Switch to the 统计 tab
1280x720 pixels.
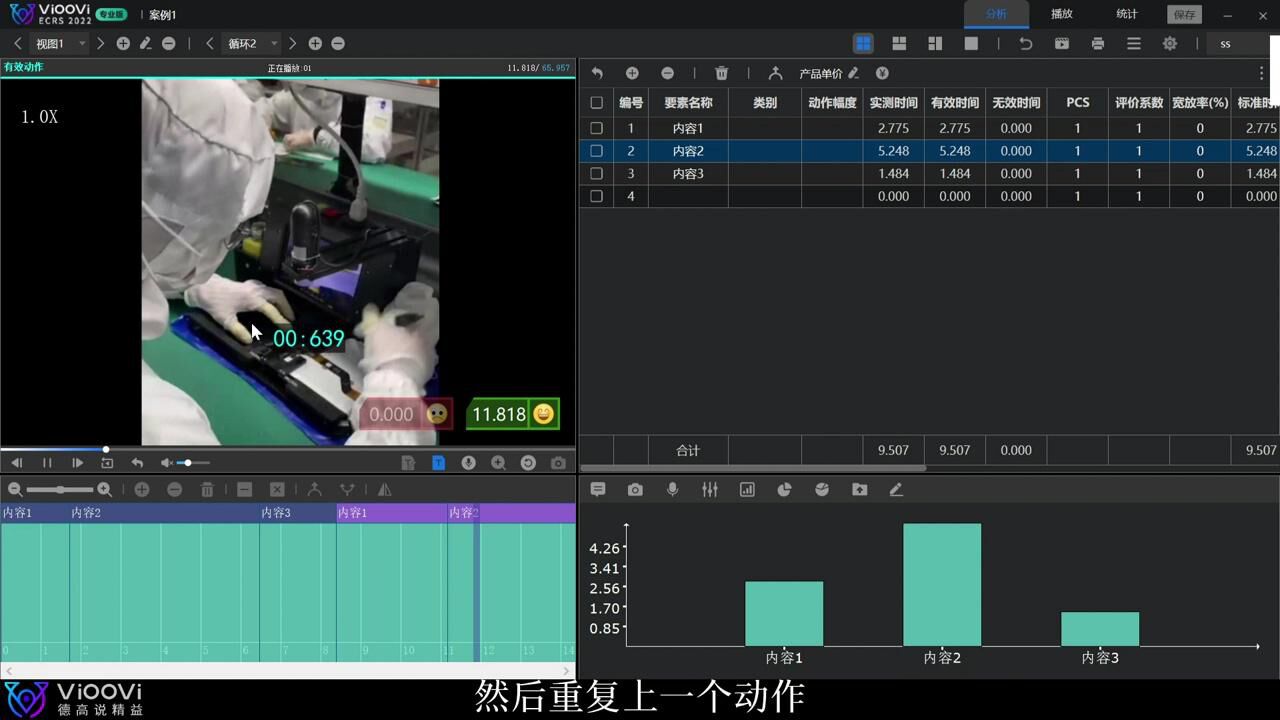tap(1127, 14)
